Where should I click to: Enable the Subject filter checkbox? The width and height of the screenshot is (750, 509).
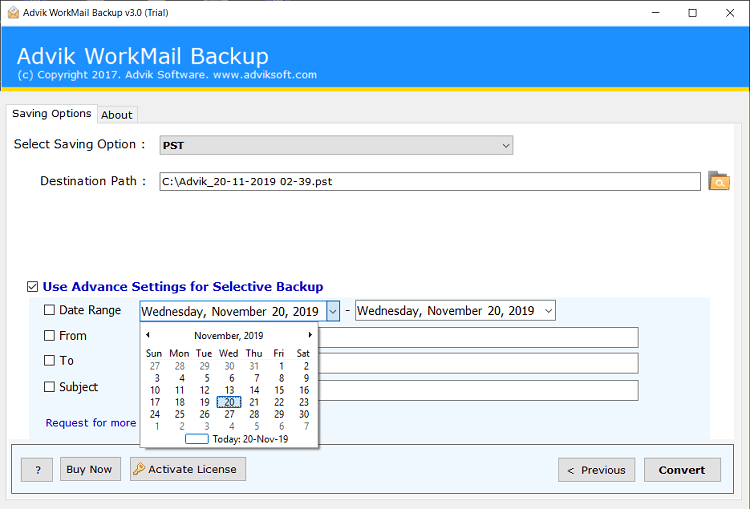tap(49, 387)
